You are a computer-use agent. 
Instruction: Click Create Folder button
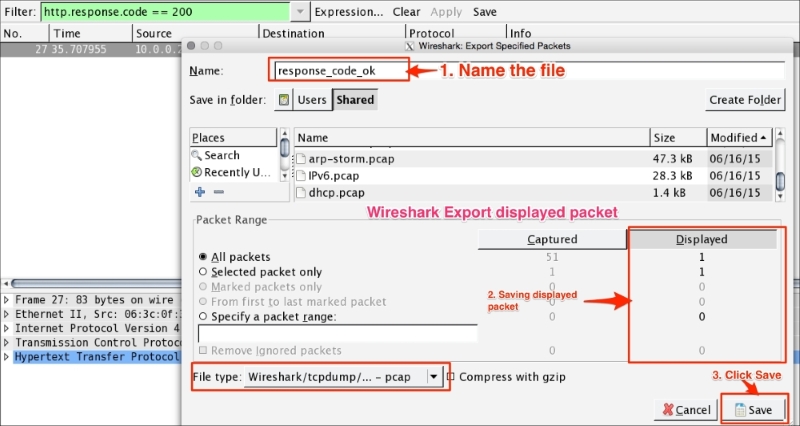point(745,100)
